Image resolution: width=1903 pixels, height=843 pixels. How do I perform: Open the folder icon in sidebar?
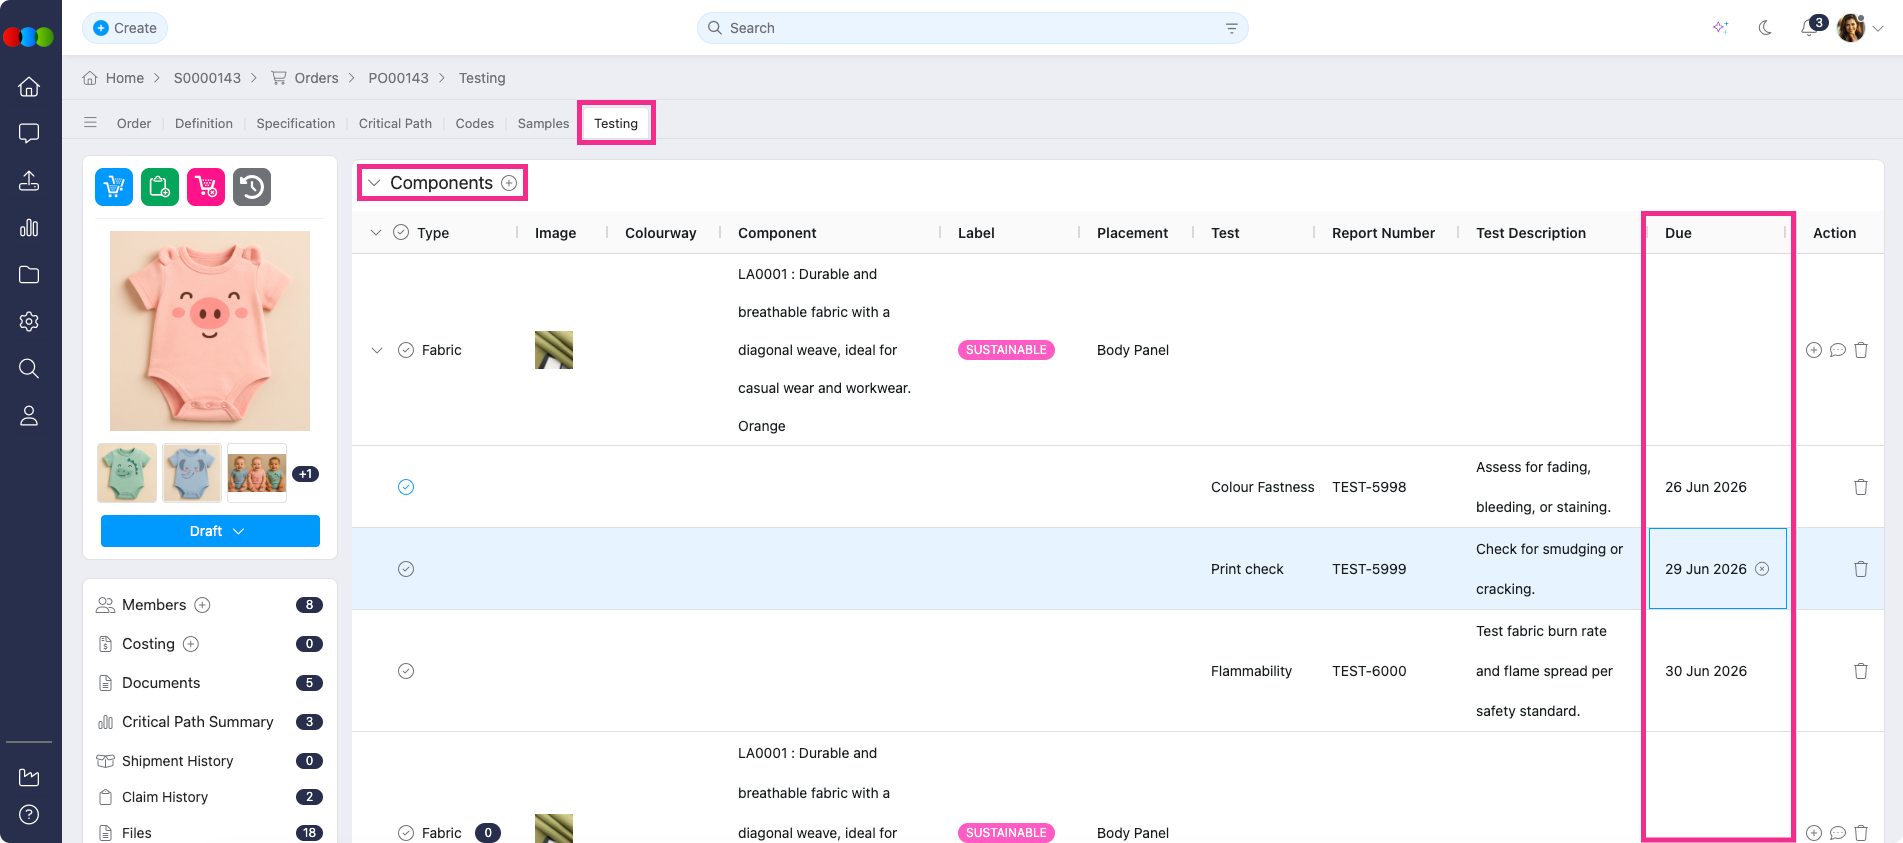[29, 274]
